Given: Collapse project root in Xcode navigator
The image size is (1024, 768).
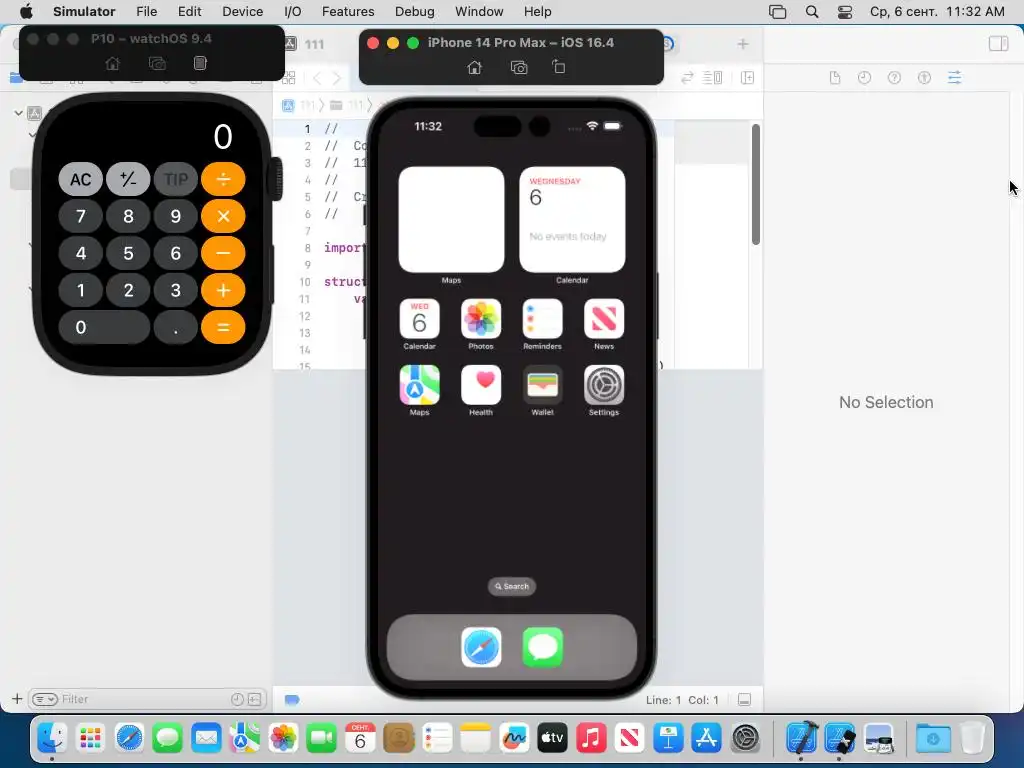Looking at the screenshot, I should pyautogui.click(x=18, y=113).
